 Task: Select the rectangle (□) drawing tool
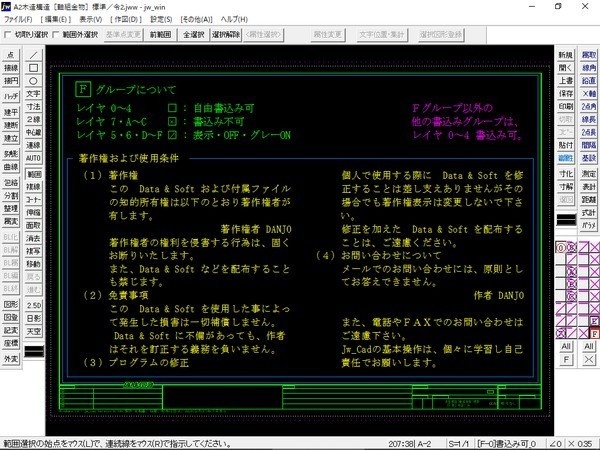(33, 68)
